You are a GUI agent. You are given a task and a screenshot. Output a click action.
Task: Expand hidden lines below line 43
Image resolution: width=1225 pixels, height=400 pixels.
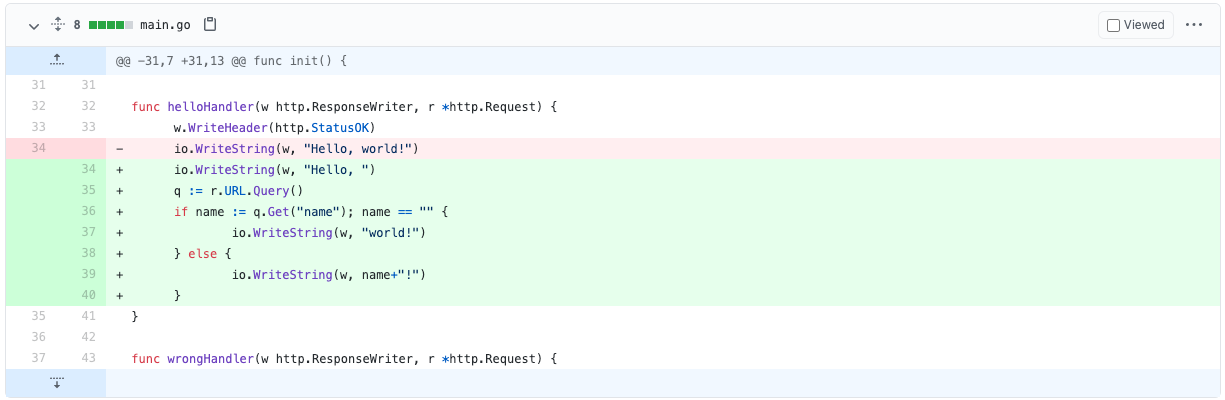tap(56, 383)
